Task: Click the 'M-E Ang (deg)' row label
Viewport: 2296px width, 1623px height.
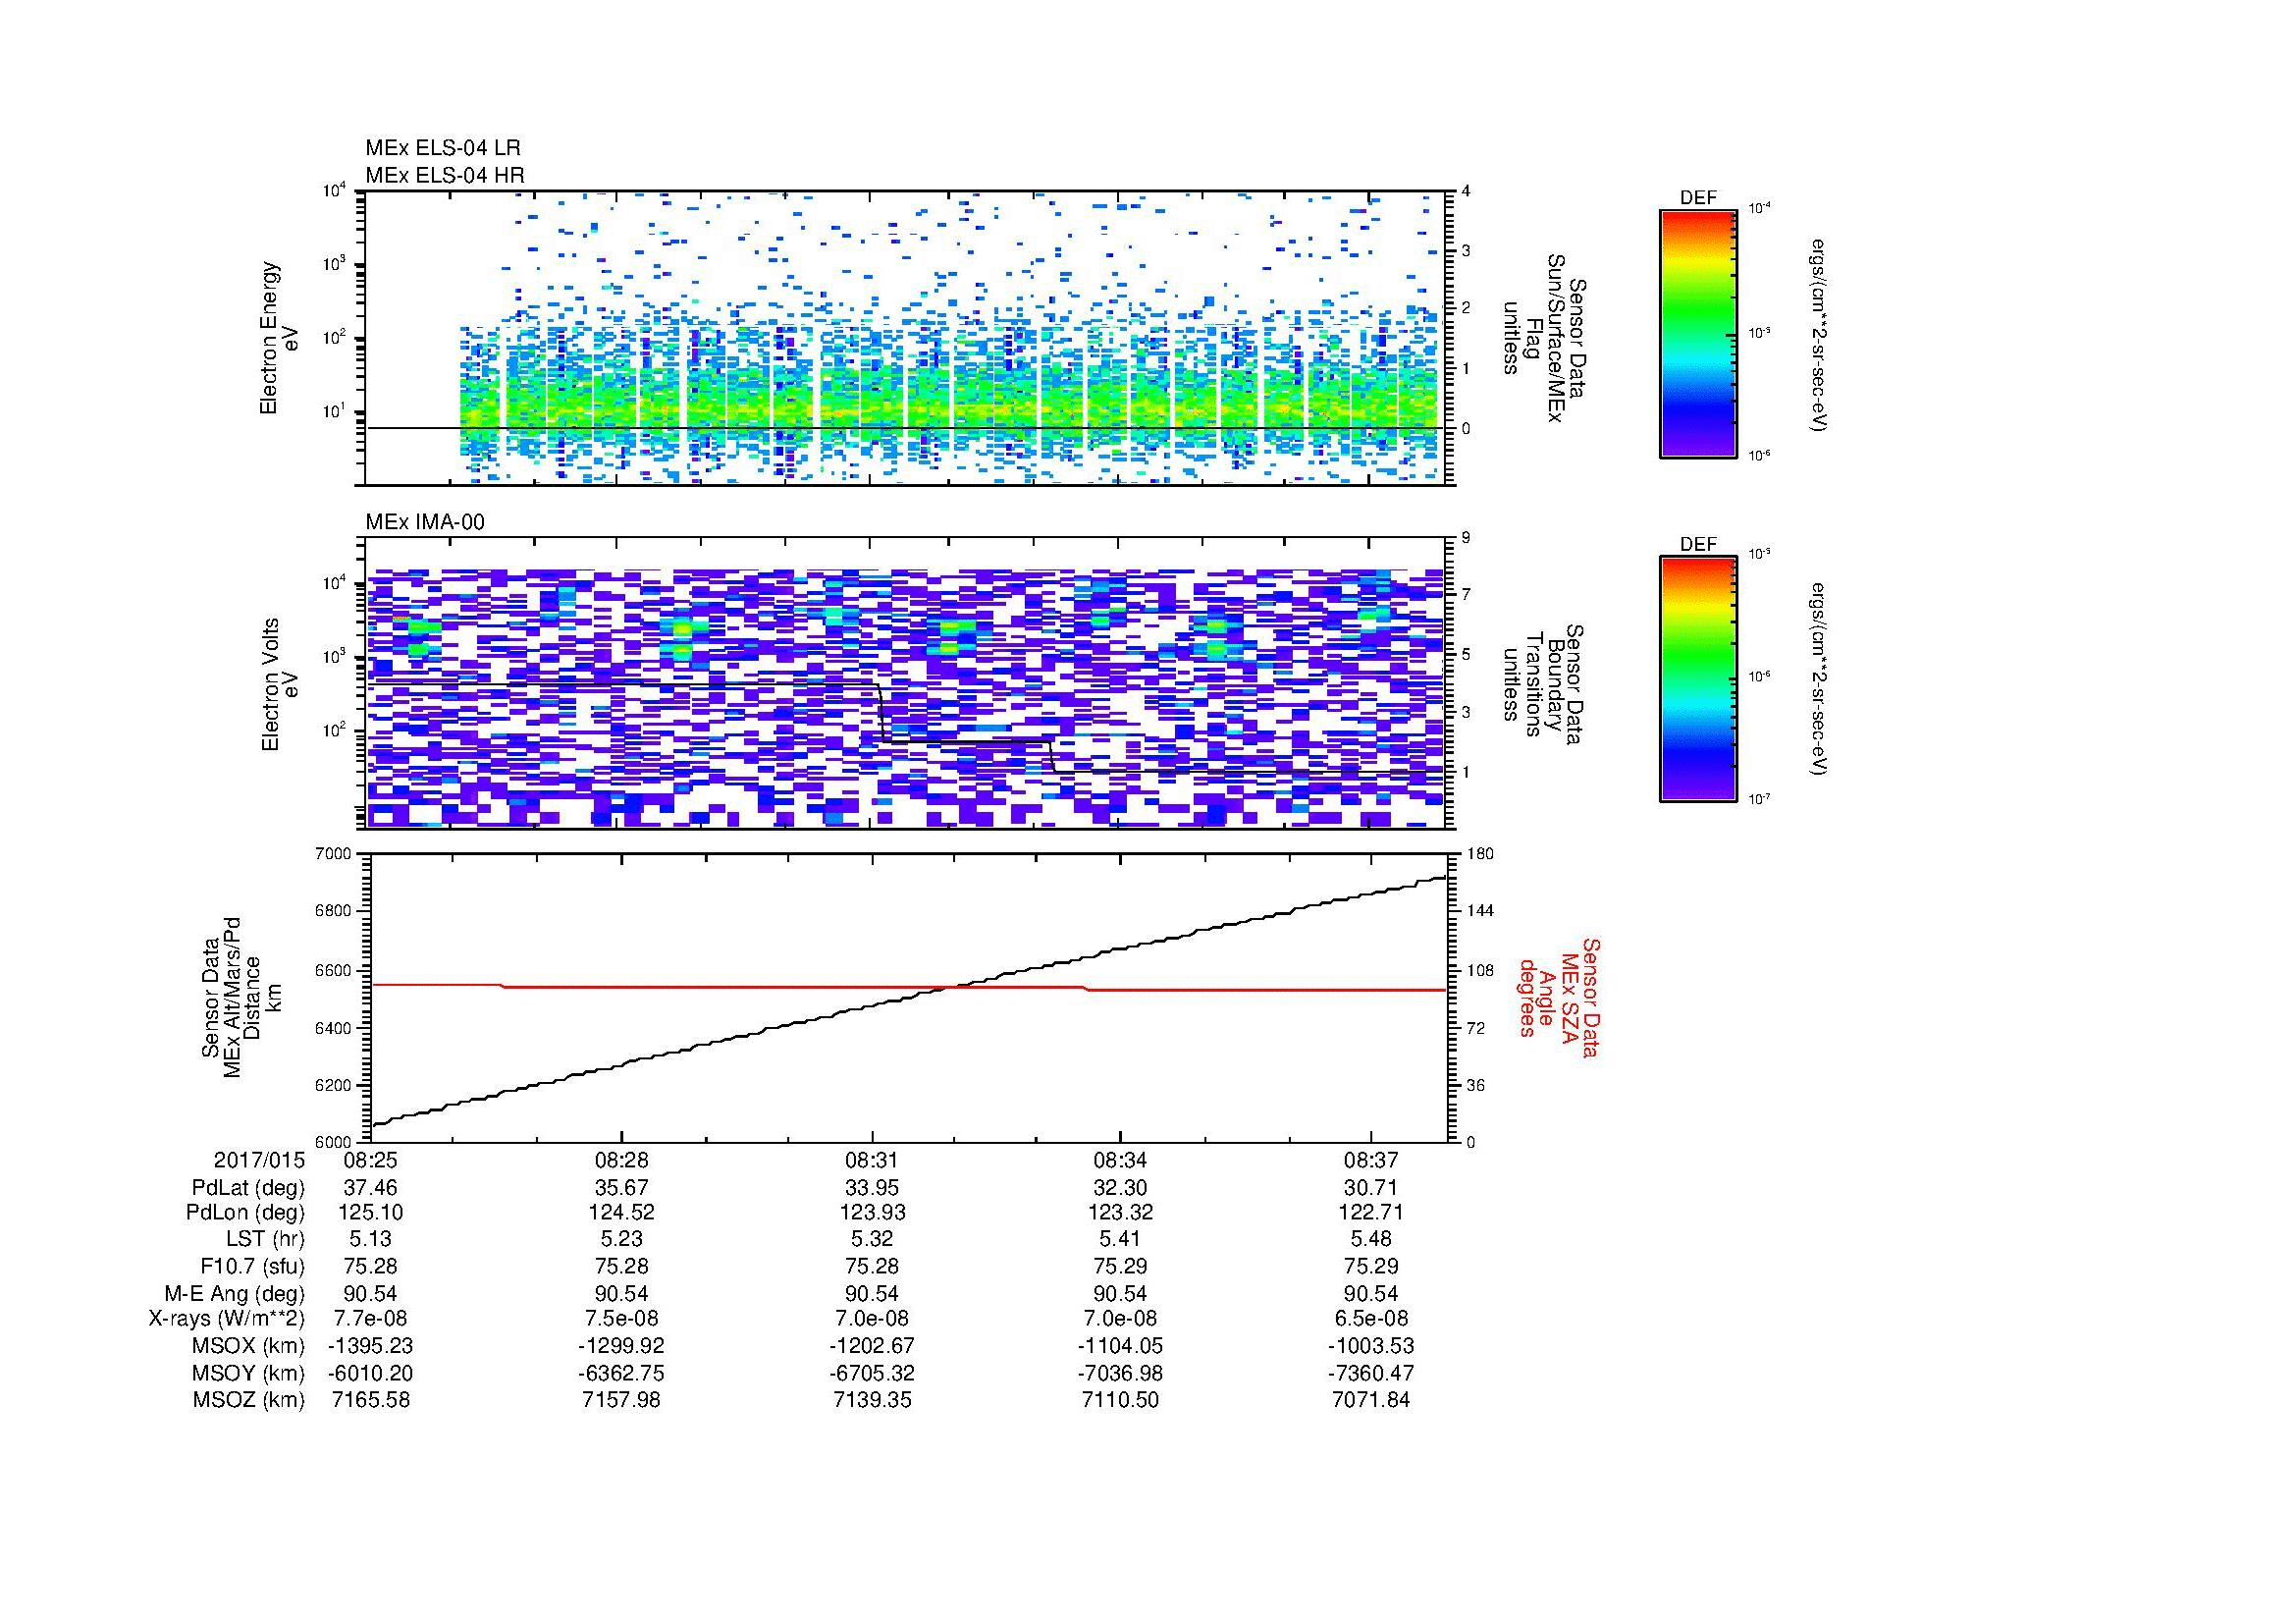Action: click(x=235, y=1294)
